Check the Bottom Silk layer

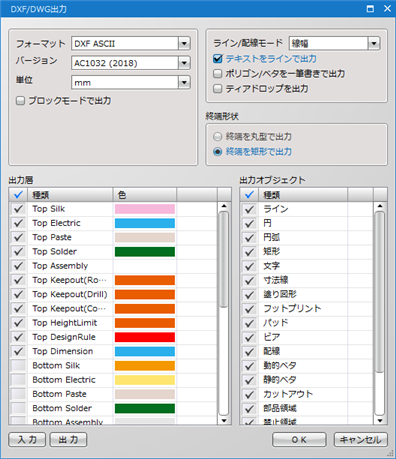[x=18, y=366]
